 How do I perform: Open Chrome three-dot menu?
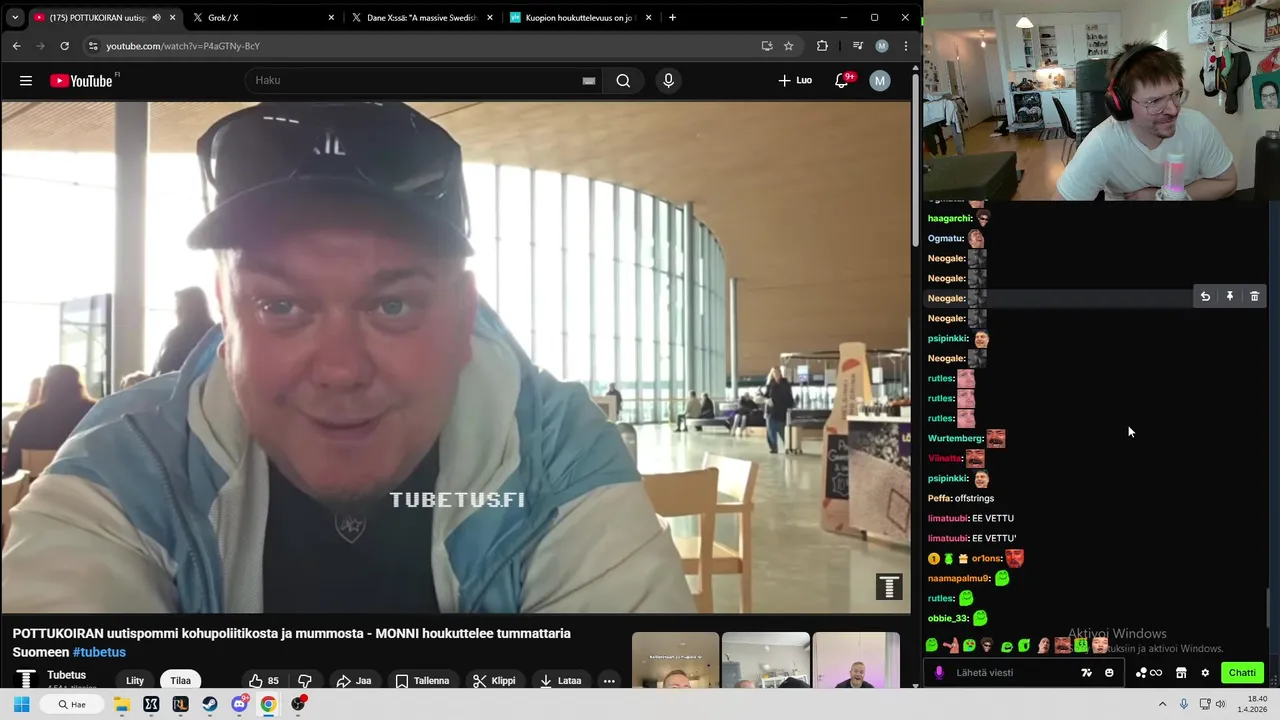[x=906, y=46]
